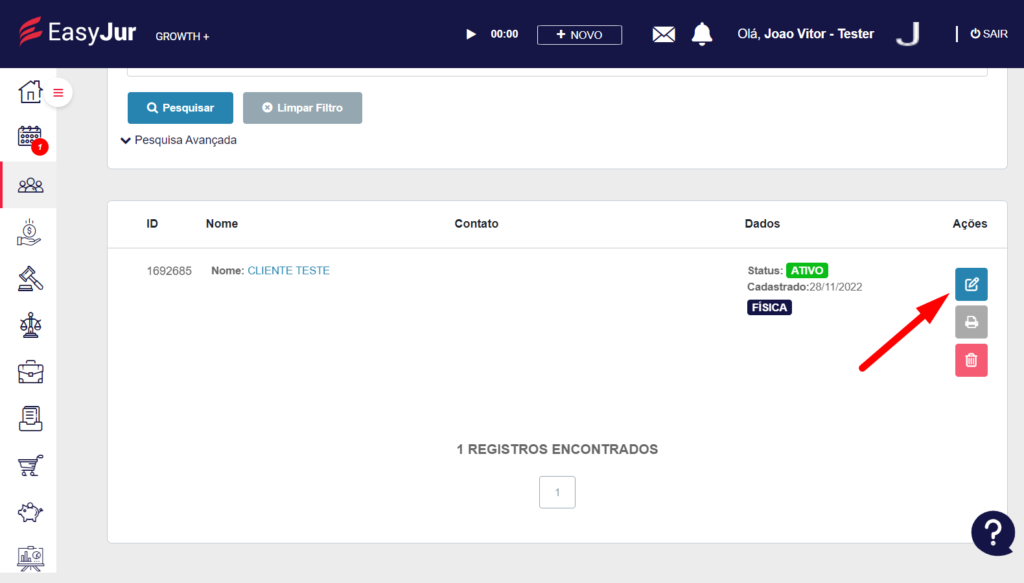This screenshot has width=1024, height=583.
Task: Click record ID 1692685
Action: pyautogui.click(x=169, y=271)
